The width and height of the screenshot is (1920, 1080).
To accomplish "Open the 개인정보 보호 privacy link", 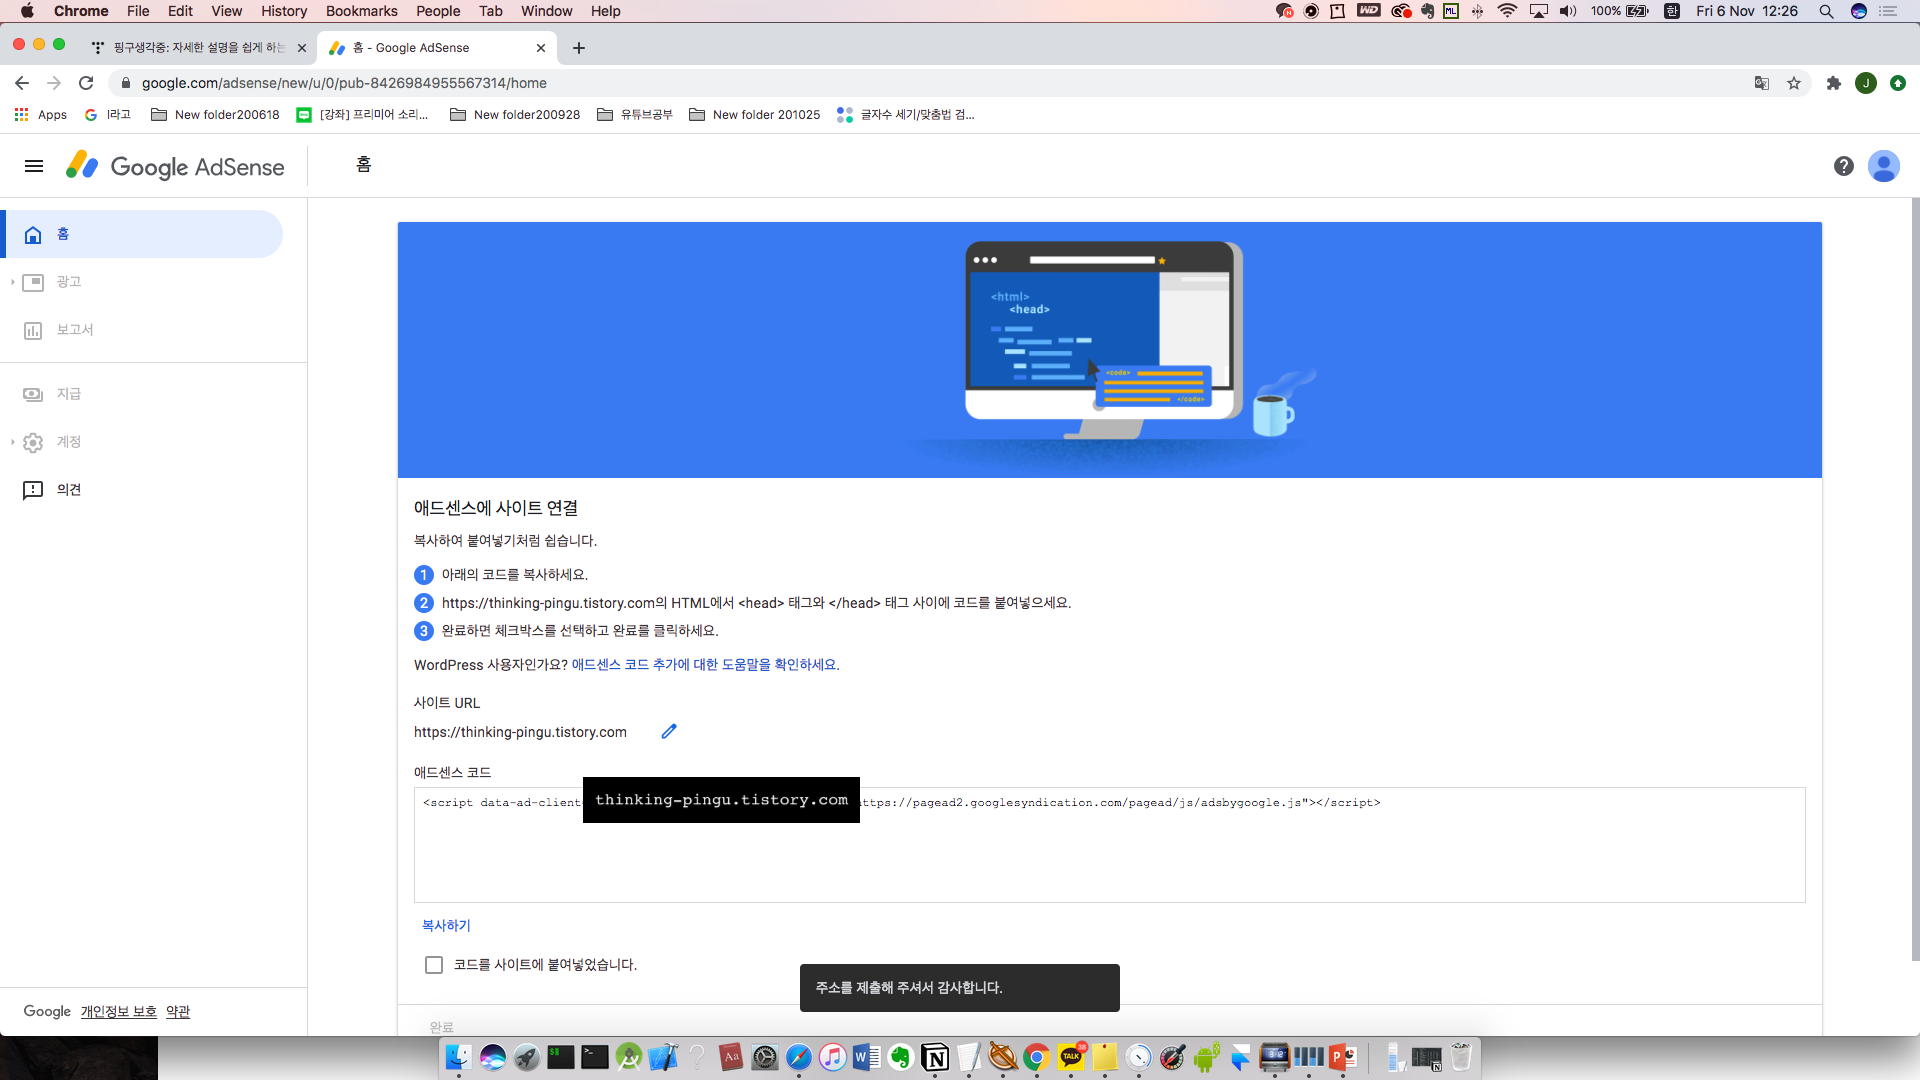I will click(x=118, y=1012).
